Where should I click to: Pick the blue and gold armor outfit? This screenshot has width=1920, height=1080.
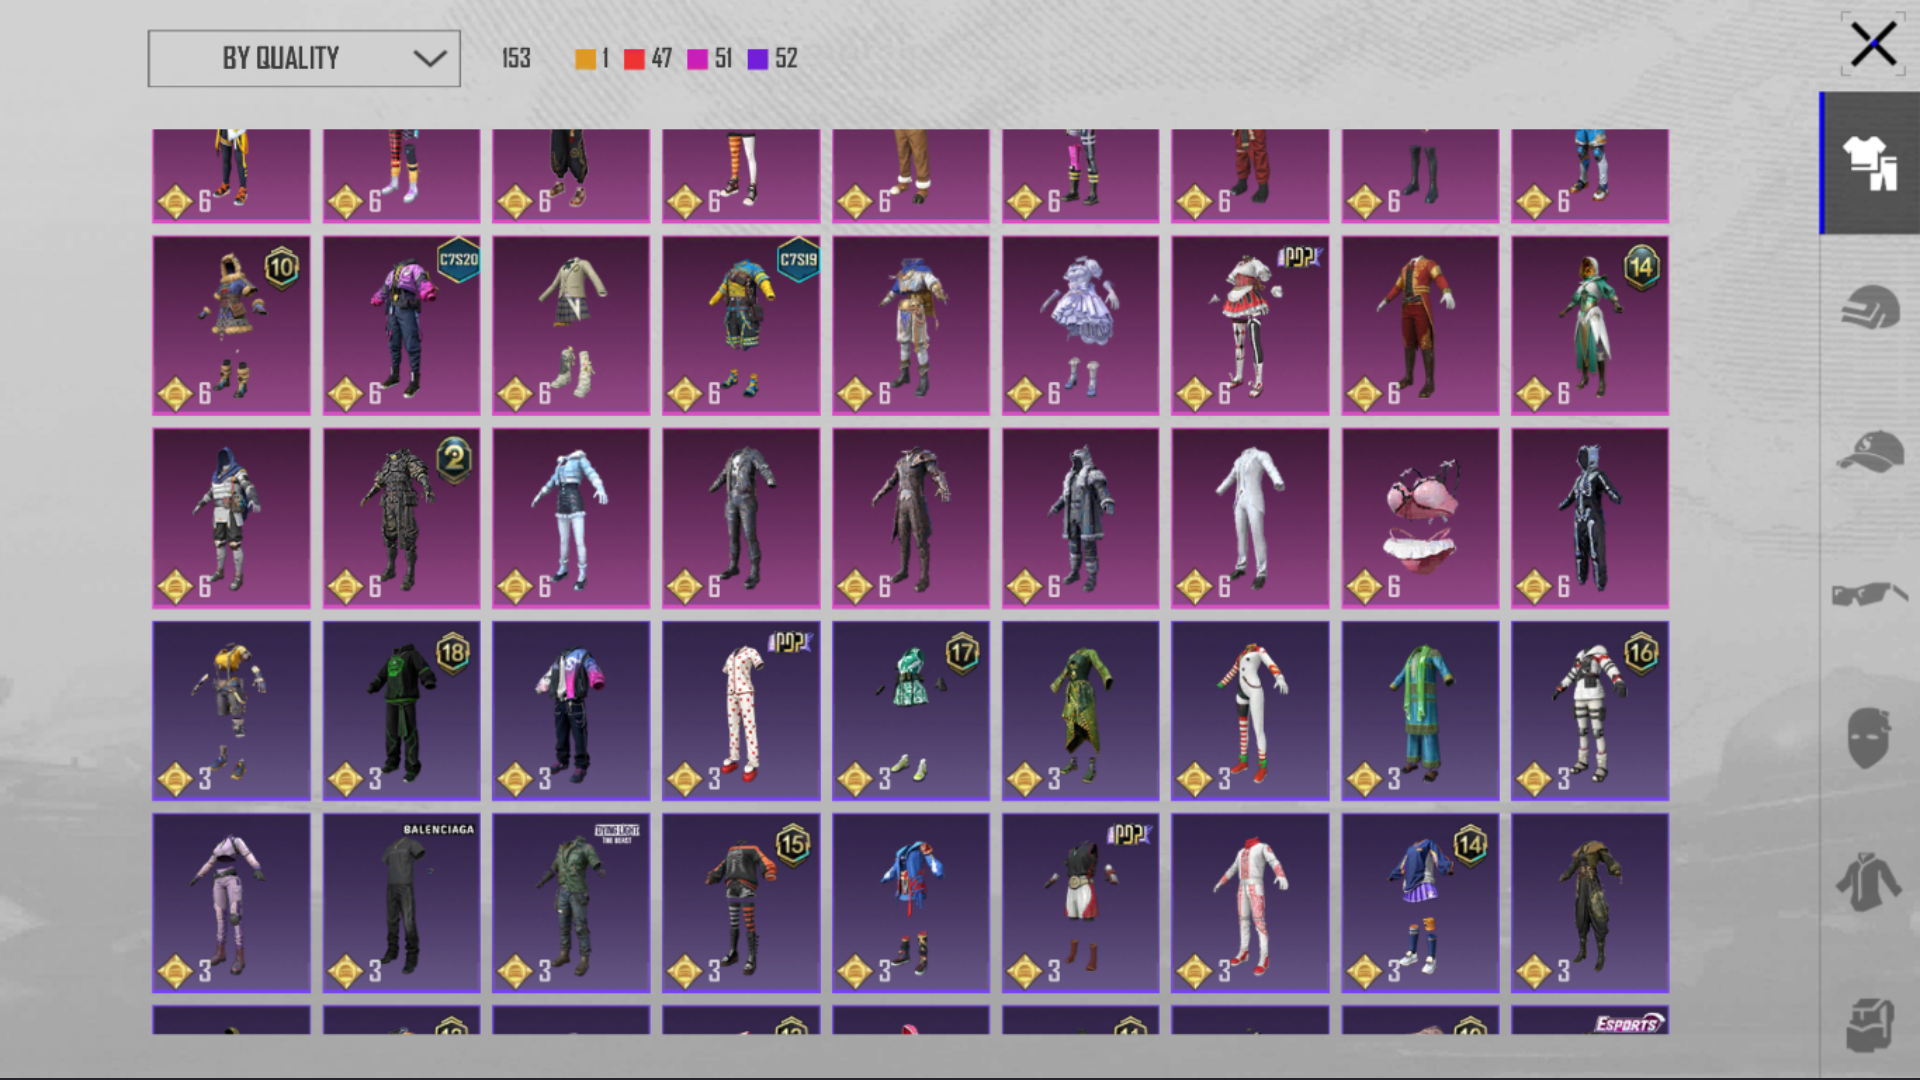911,325
